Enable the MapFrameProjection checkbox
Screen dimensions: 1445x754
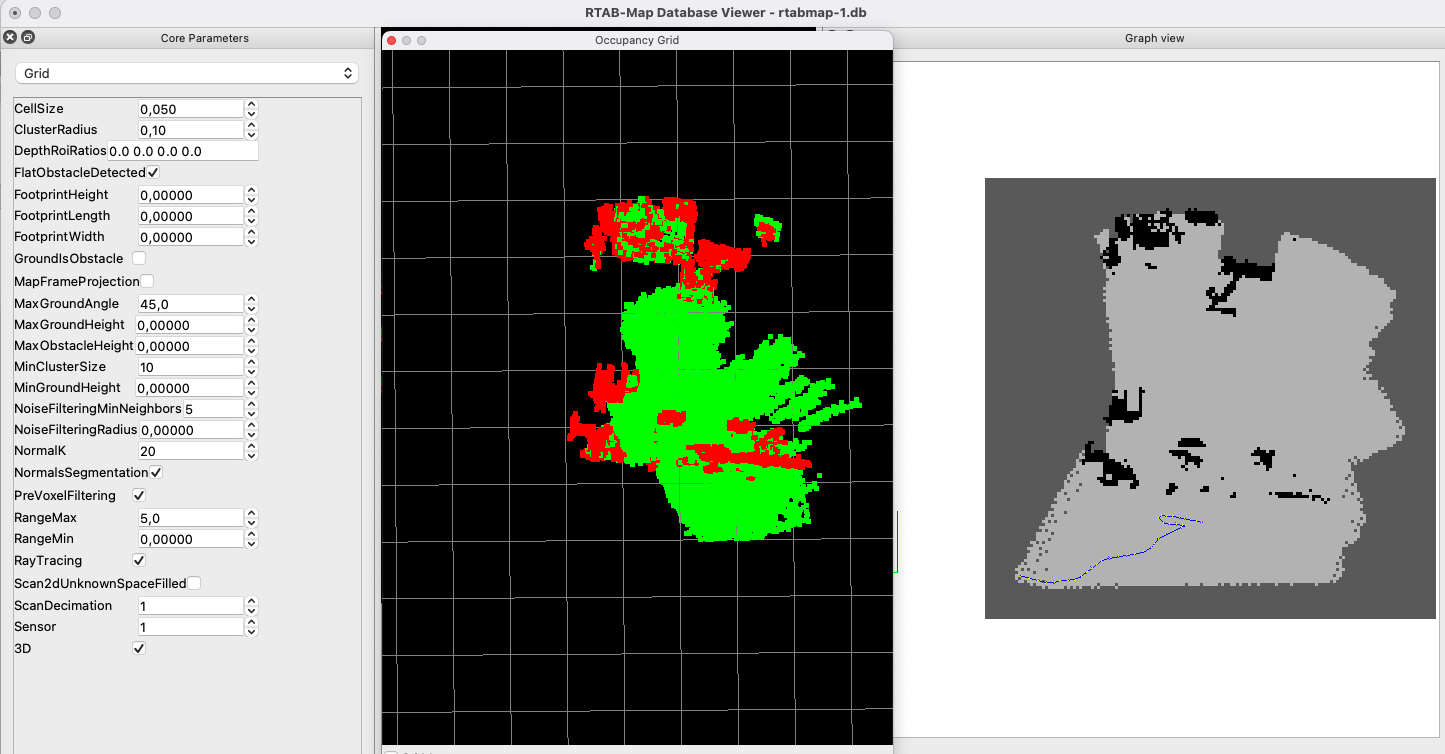pyautogui.click(x=147, y=281)
